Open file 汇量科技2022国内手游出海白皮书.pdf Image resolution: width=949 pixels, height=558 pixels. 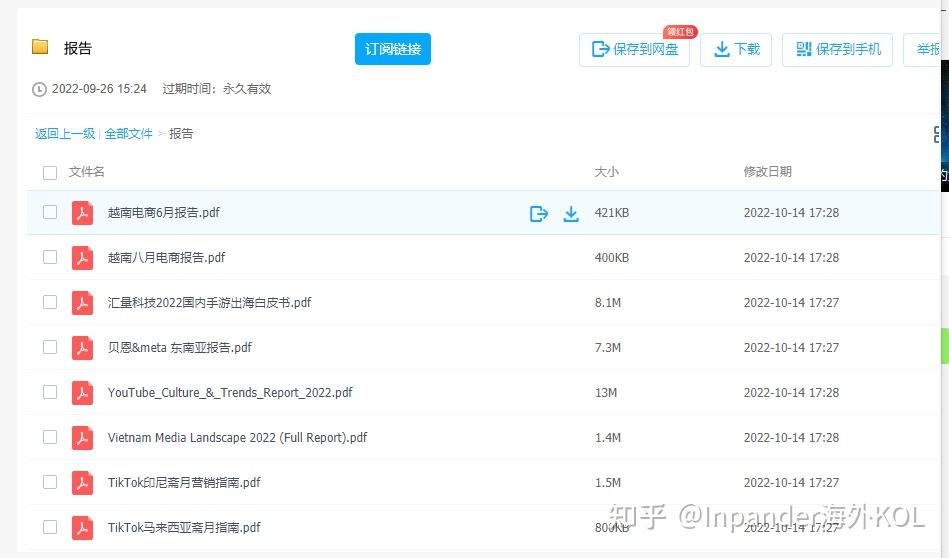(209, 303)
